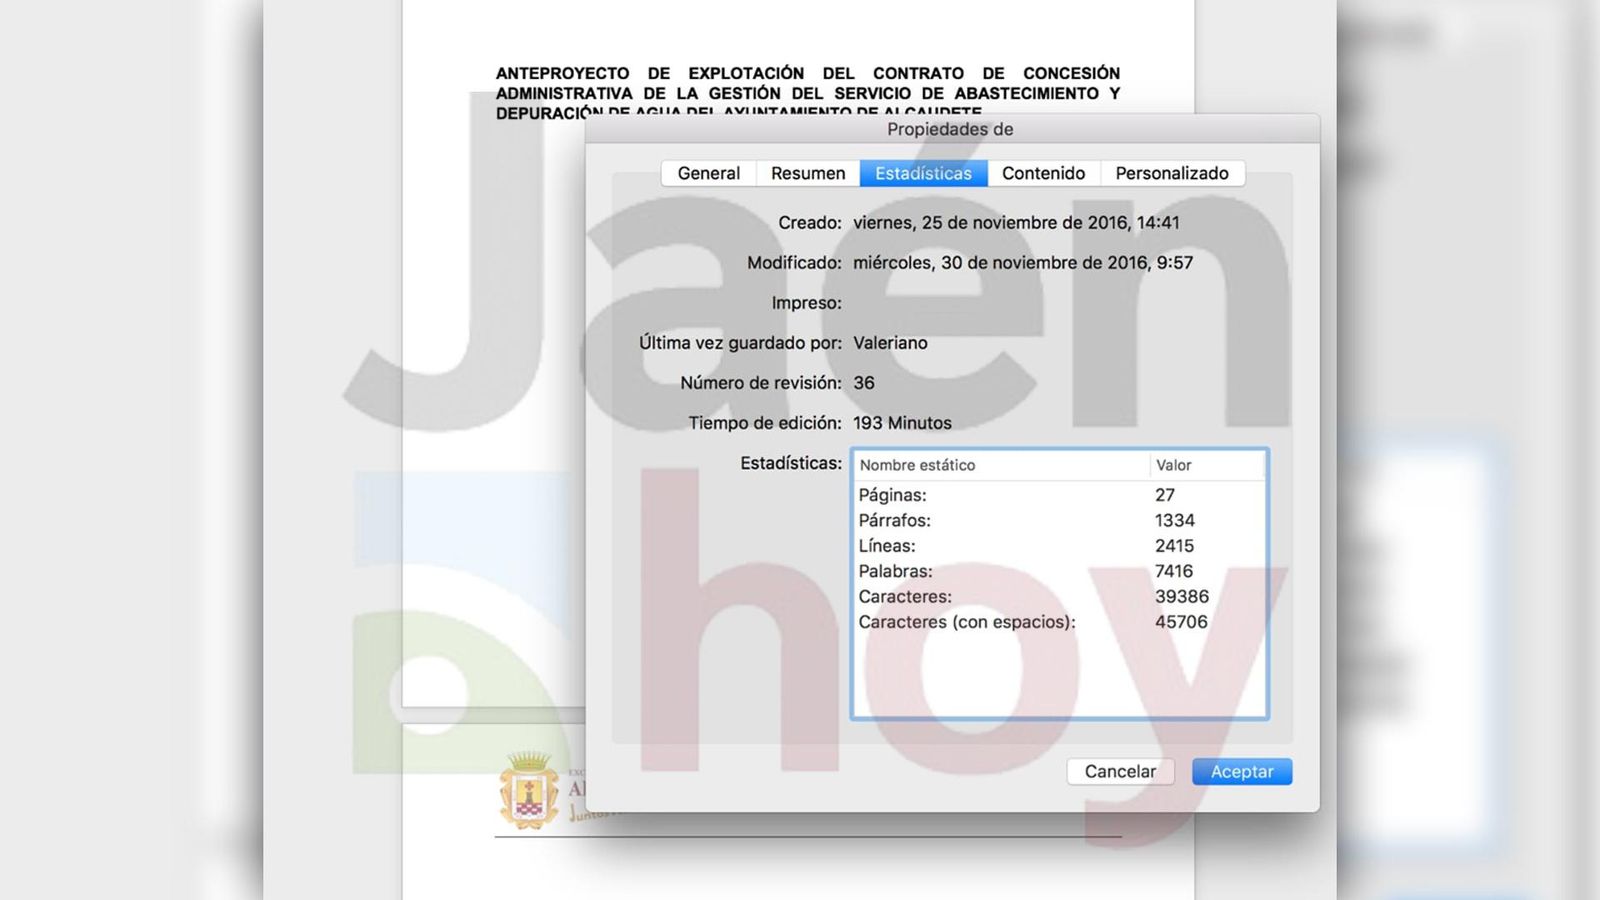Switch to the Contenido tab
Viewport: 1600px width, 900px height.
pyautogui.click(x=1044, y=173)
